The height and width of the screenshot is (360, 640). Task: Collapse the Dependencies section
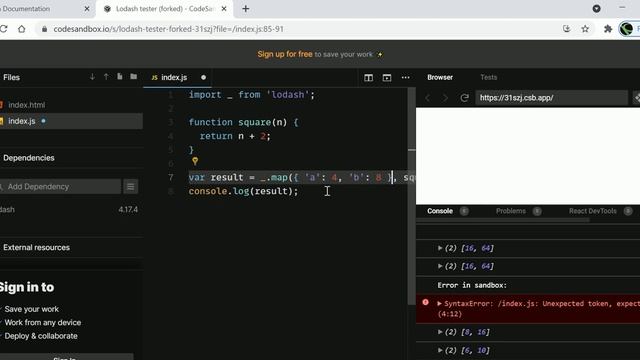click(x=29, y=158)
